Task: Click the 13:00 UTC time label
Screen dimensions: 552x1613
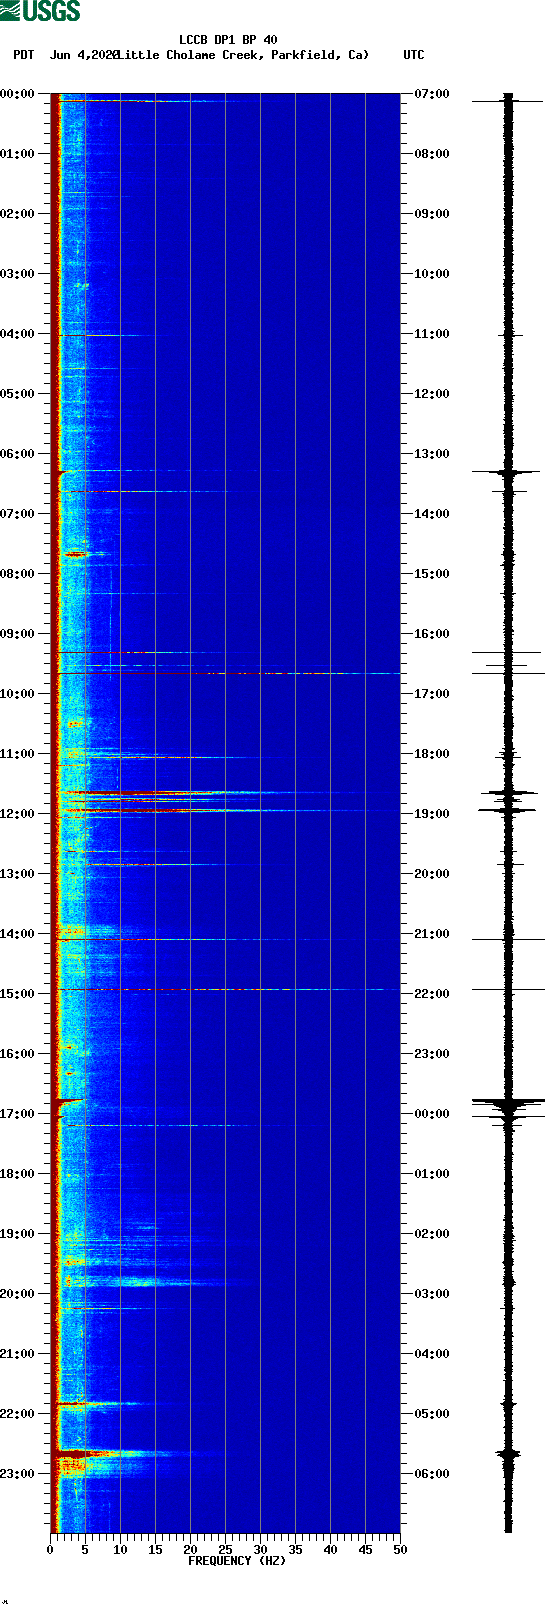Action: point(432,454)
